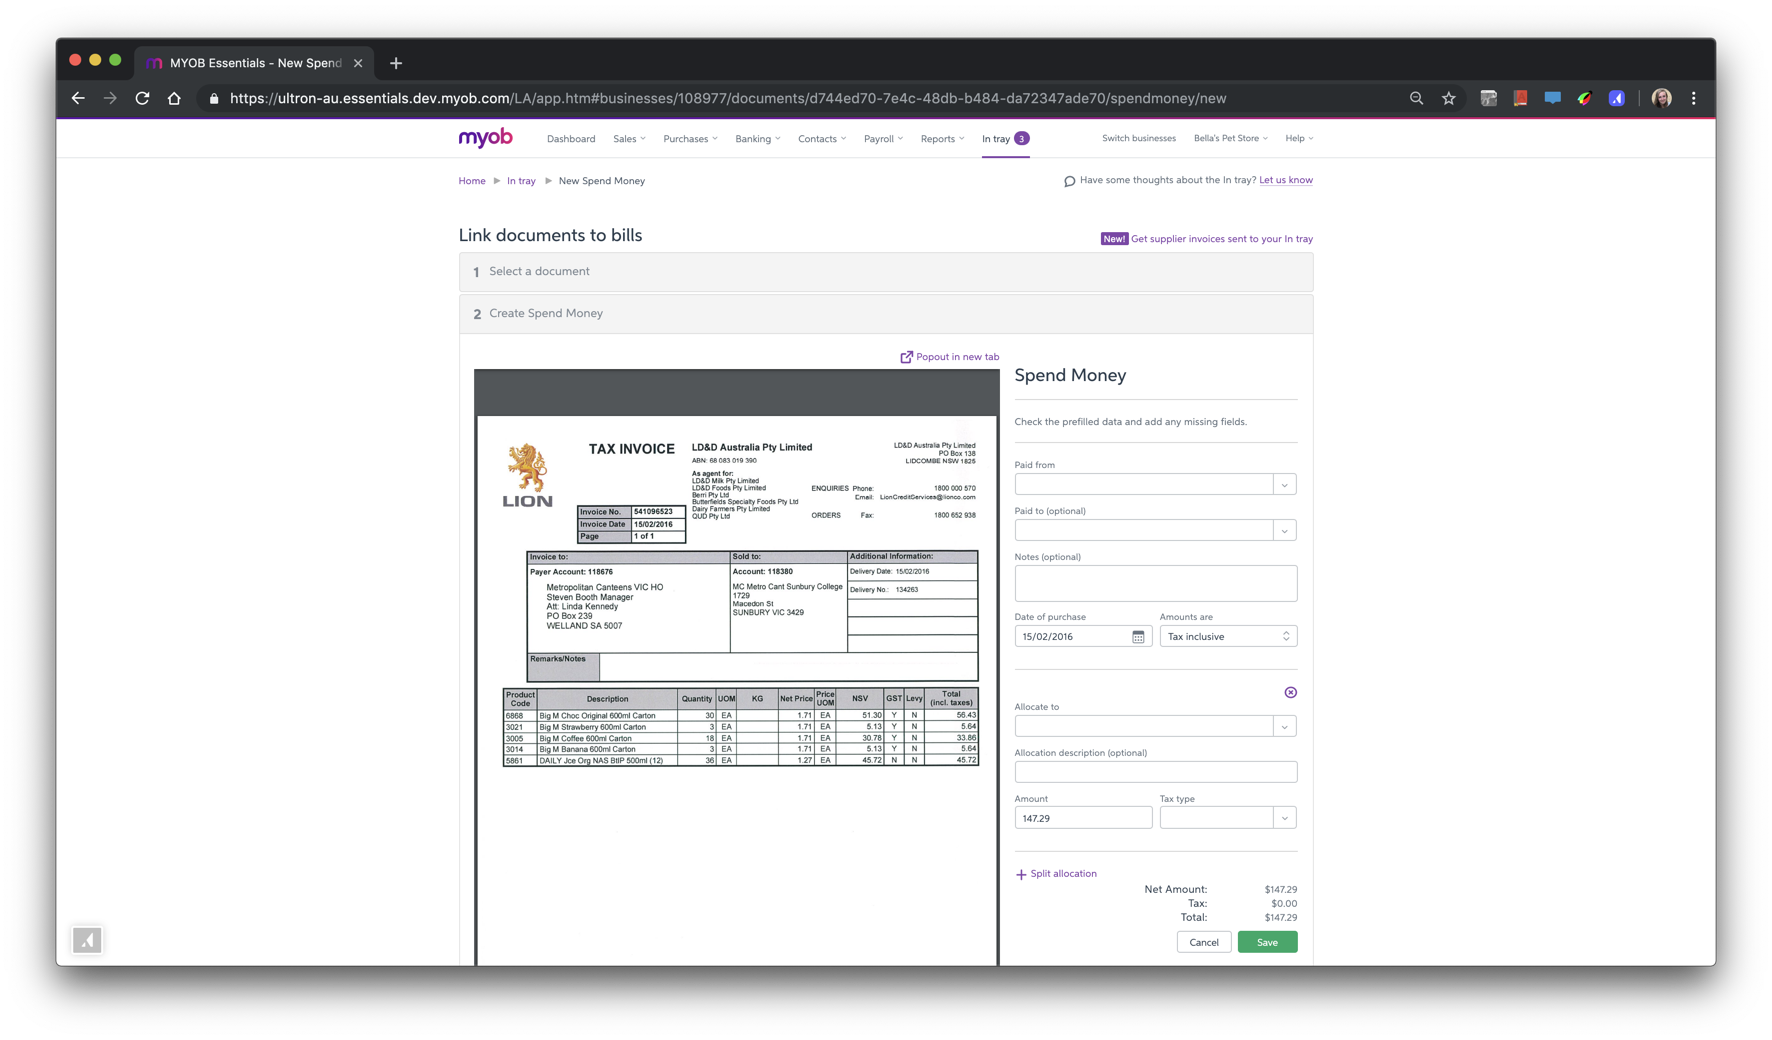Screen dimensions: 1772x1040
Task: Expand the Paid to dropdown
Action: tap(1284, 531)
